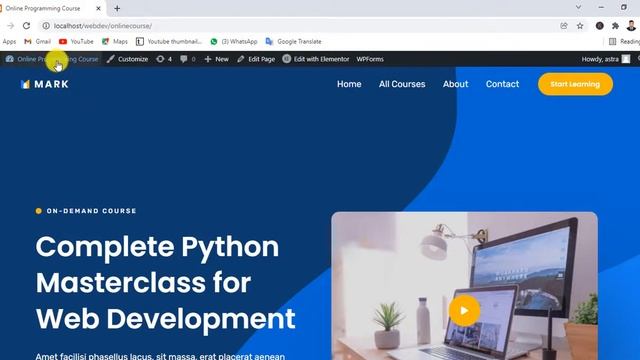Click Edit Page in the admin bar

pos(256,59)
